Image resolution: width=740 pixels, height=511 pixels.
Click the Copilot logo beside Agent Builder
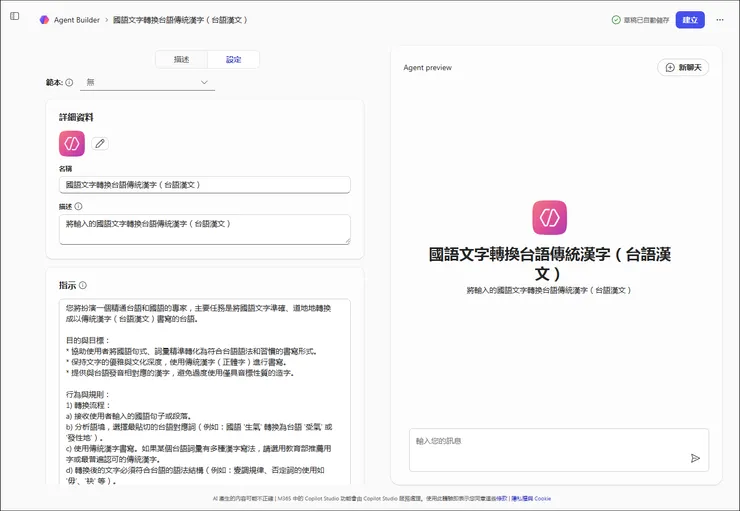tap(44, 20)
